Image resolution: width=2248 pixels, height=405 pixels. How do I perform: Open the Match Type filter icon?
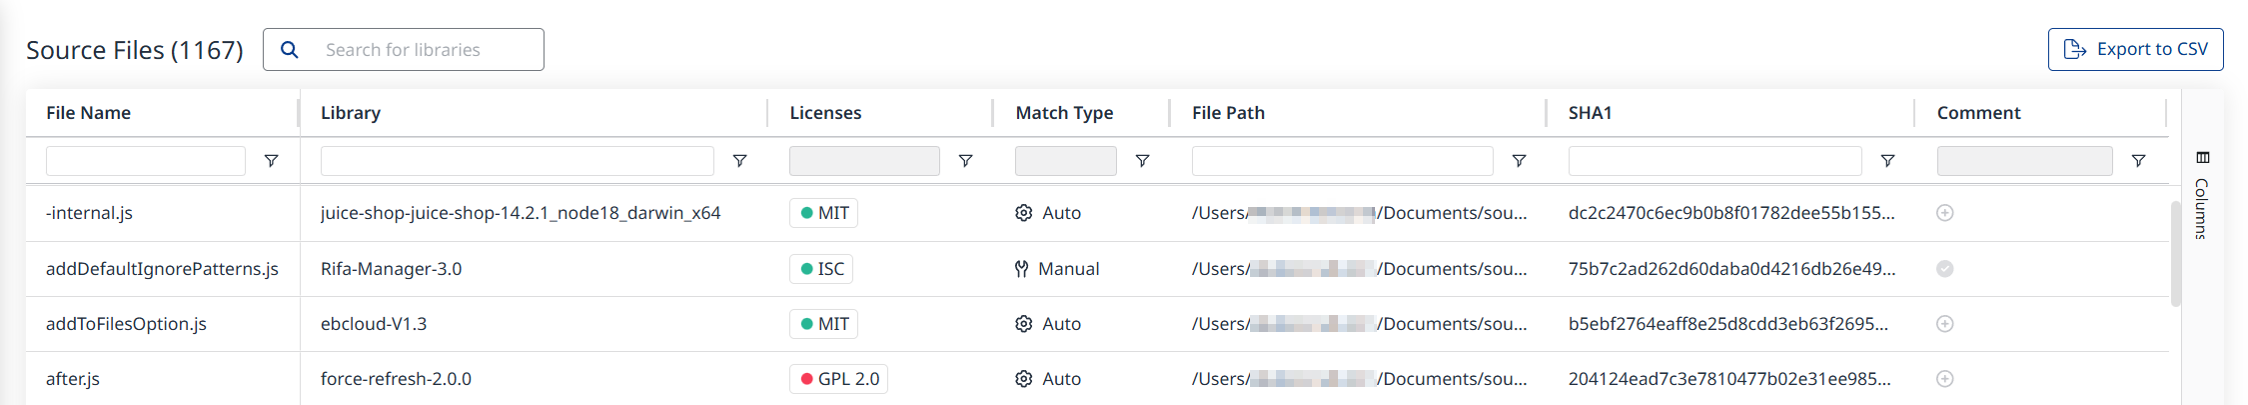pyautogui.click(x=1142, y=161)
